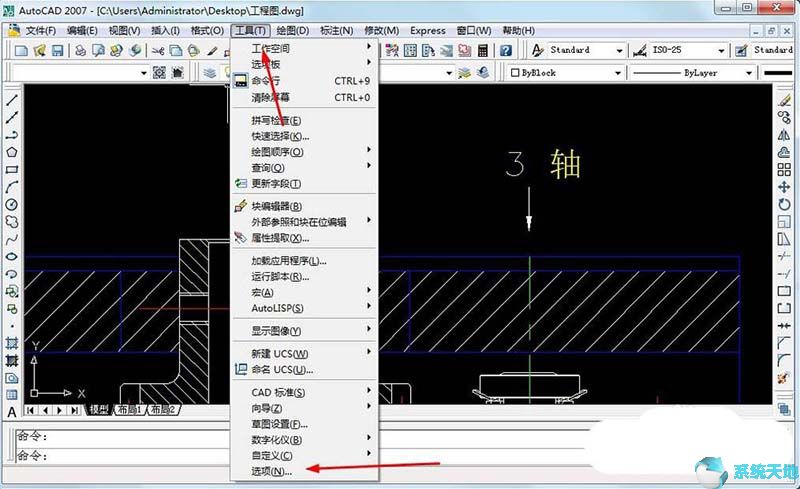The height and width of the screenshot is (489, 800).
Task: Switch to the 布局2 tab
Action: [163, 410]
